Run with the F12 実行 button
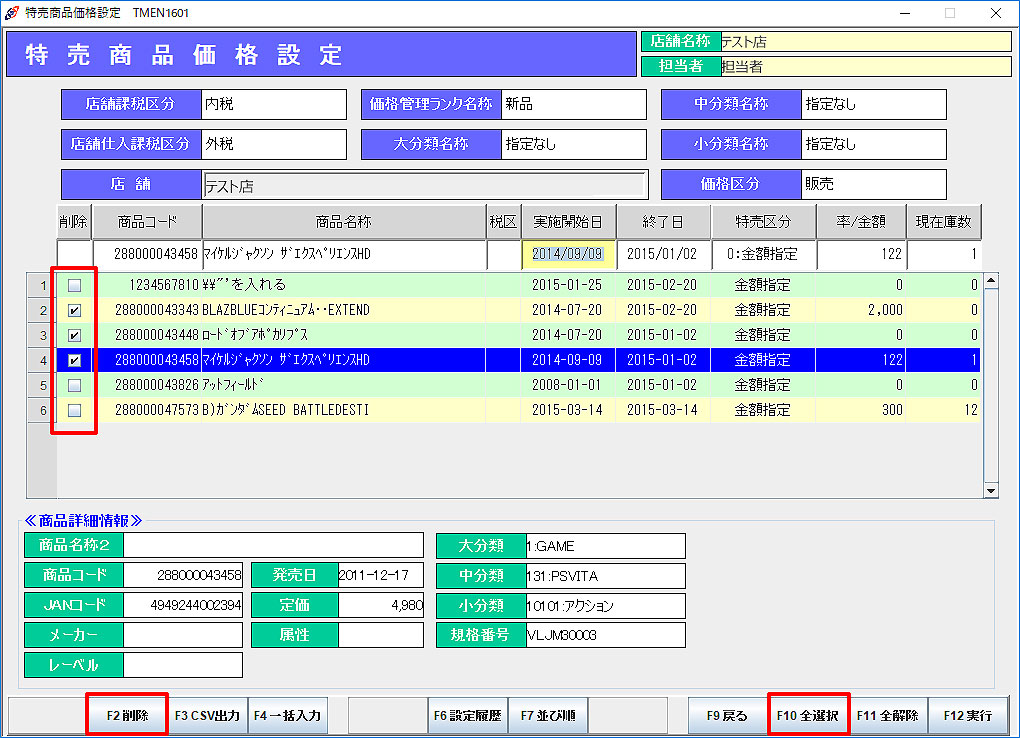1020x738 pixels. [x=967, y=716]
